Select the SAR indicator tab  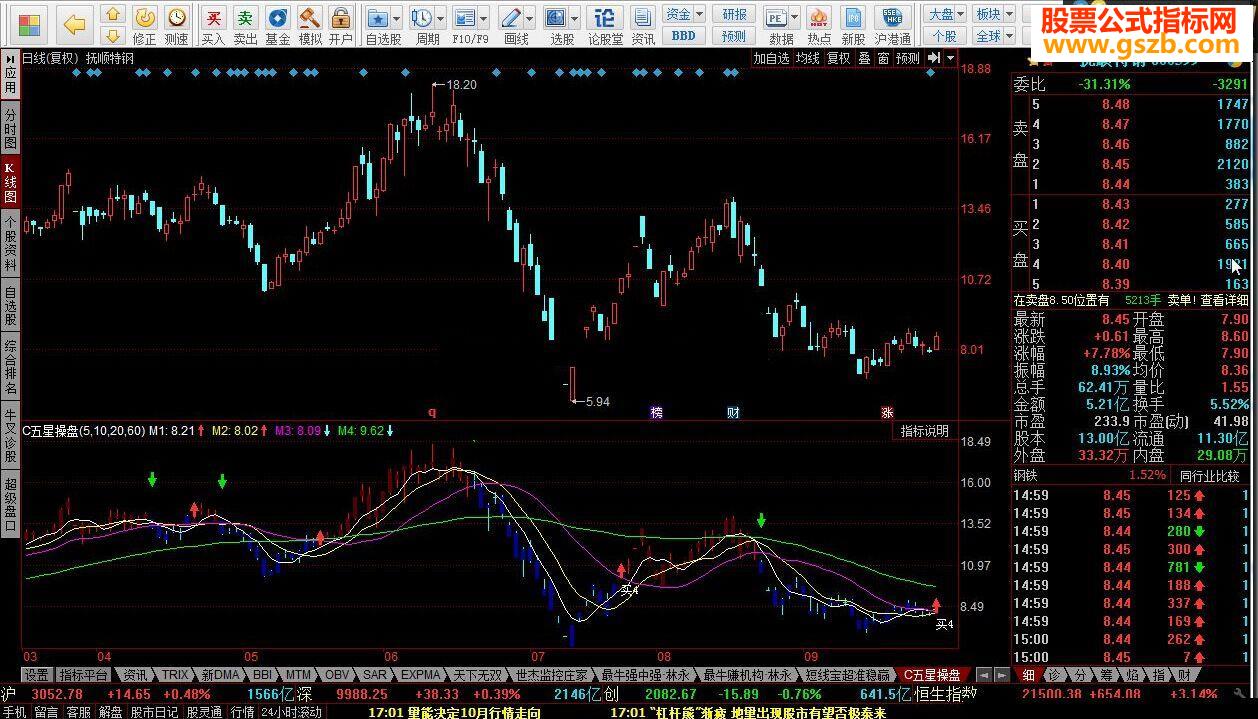[x=375, y=675]
